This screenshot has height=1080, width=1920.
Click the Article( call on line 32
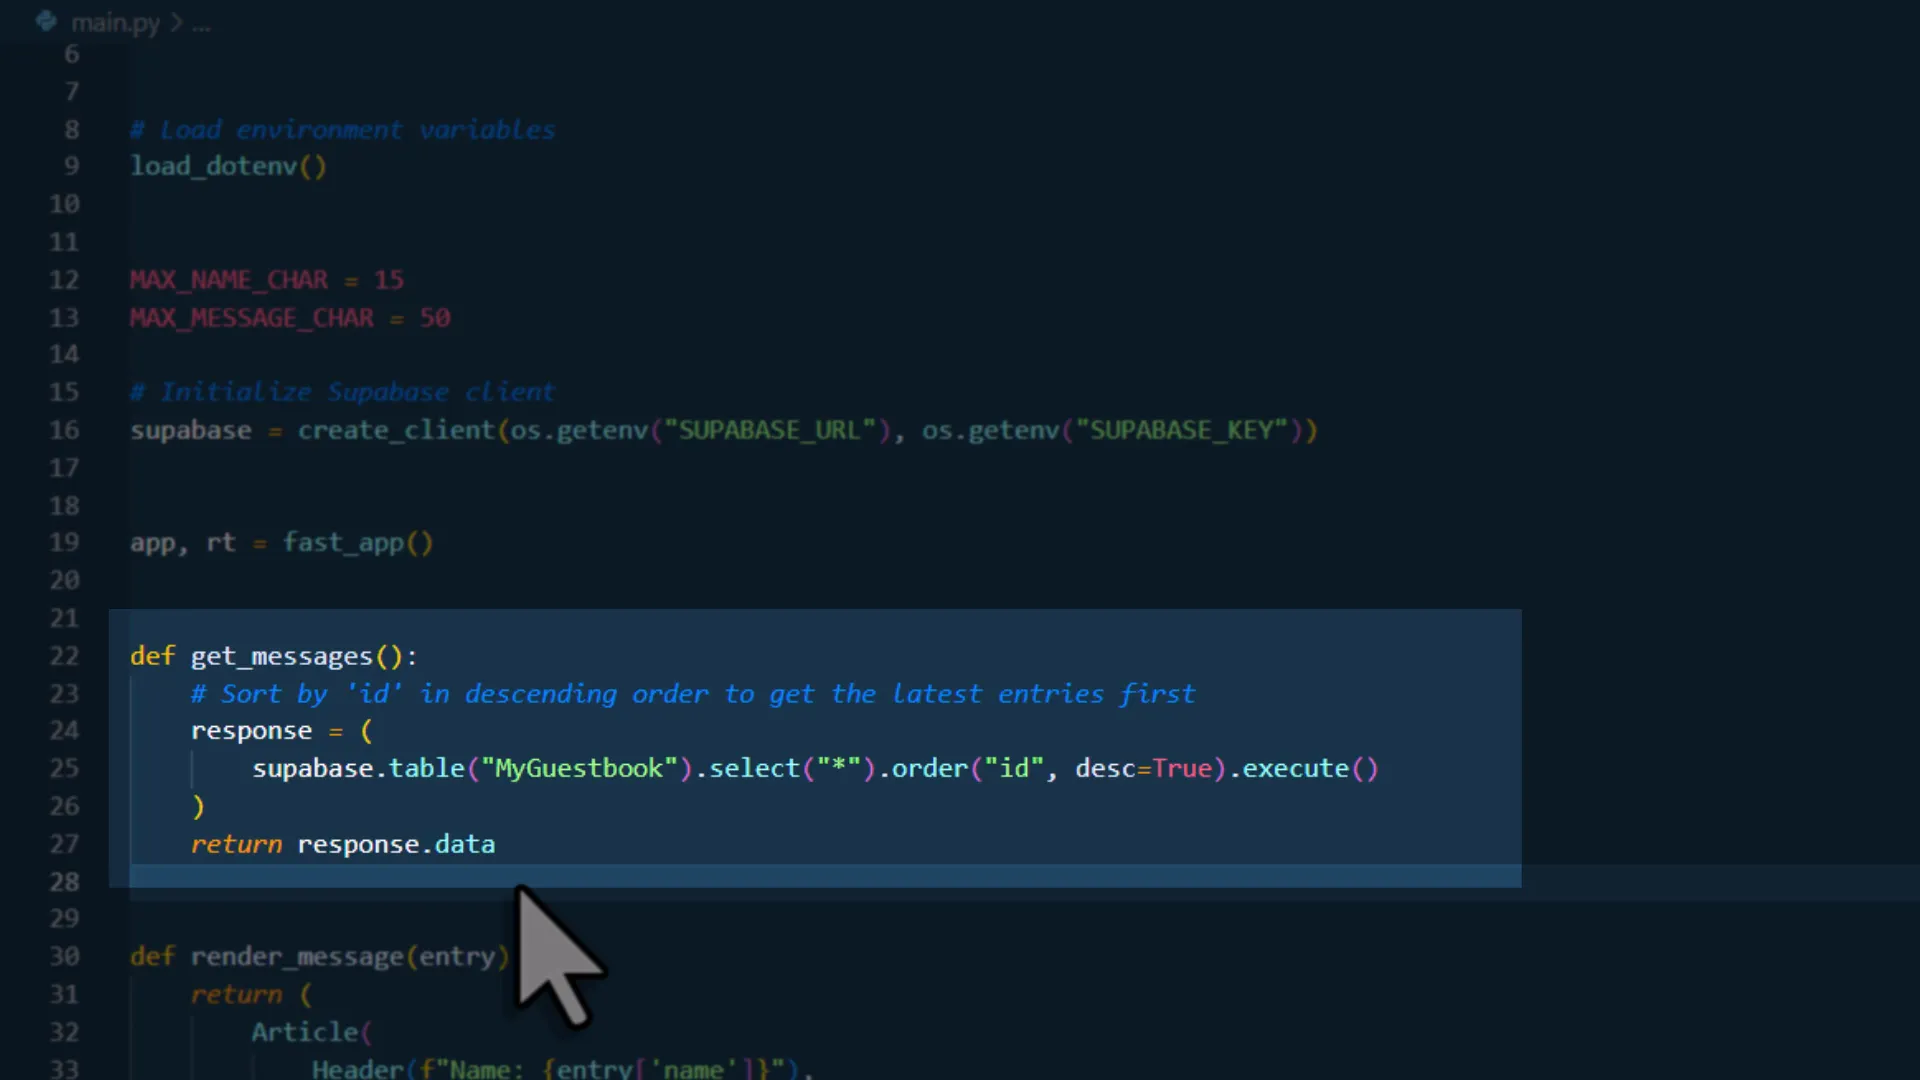tap(305, 1032)
